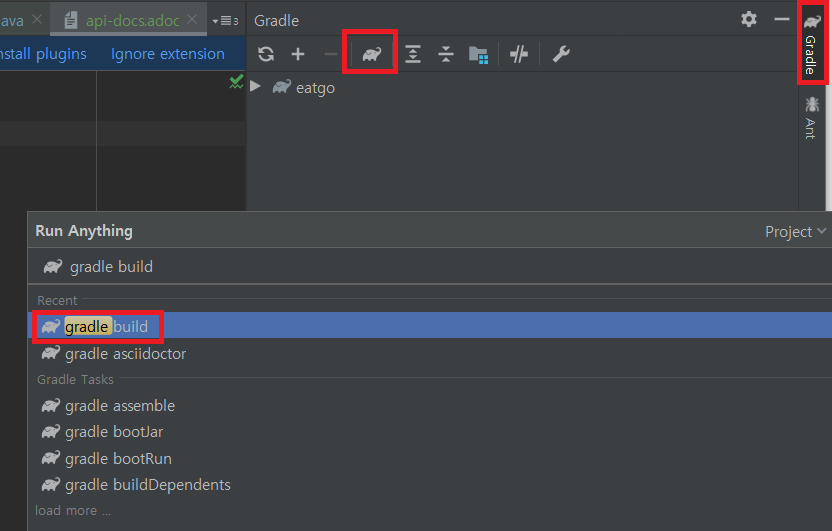The image size is (832, 531).
Task: Hide the Gradle tool window
Action: point(782,20)
